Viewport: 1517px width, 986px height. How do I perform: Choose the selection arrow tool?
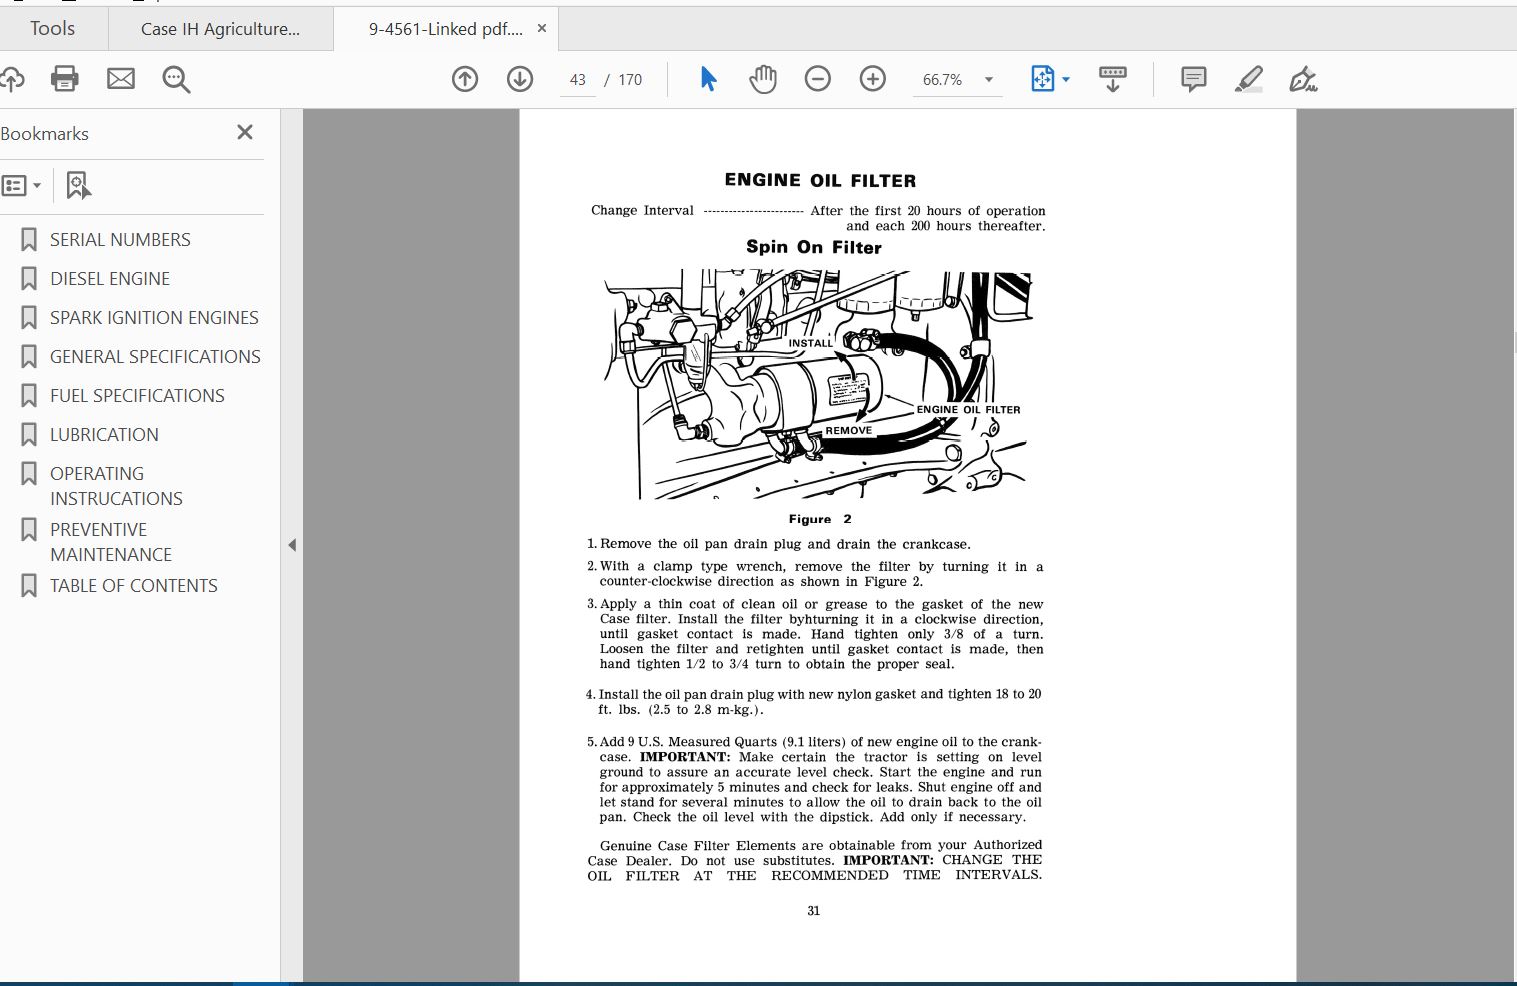coord(708,79)
